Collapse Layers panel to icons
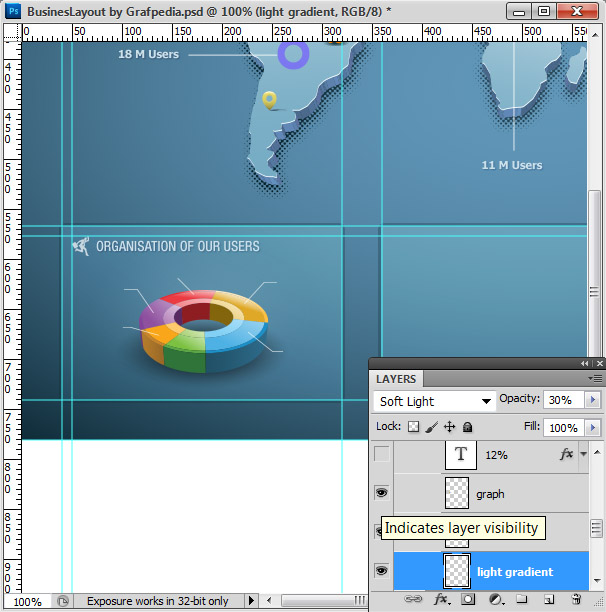 point(584,363)
